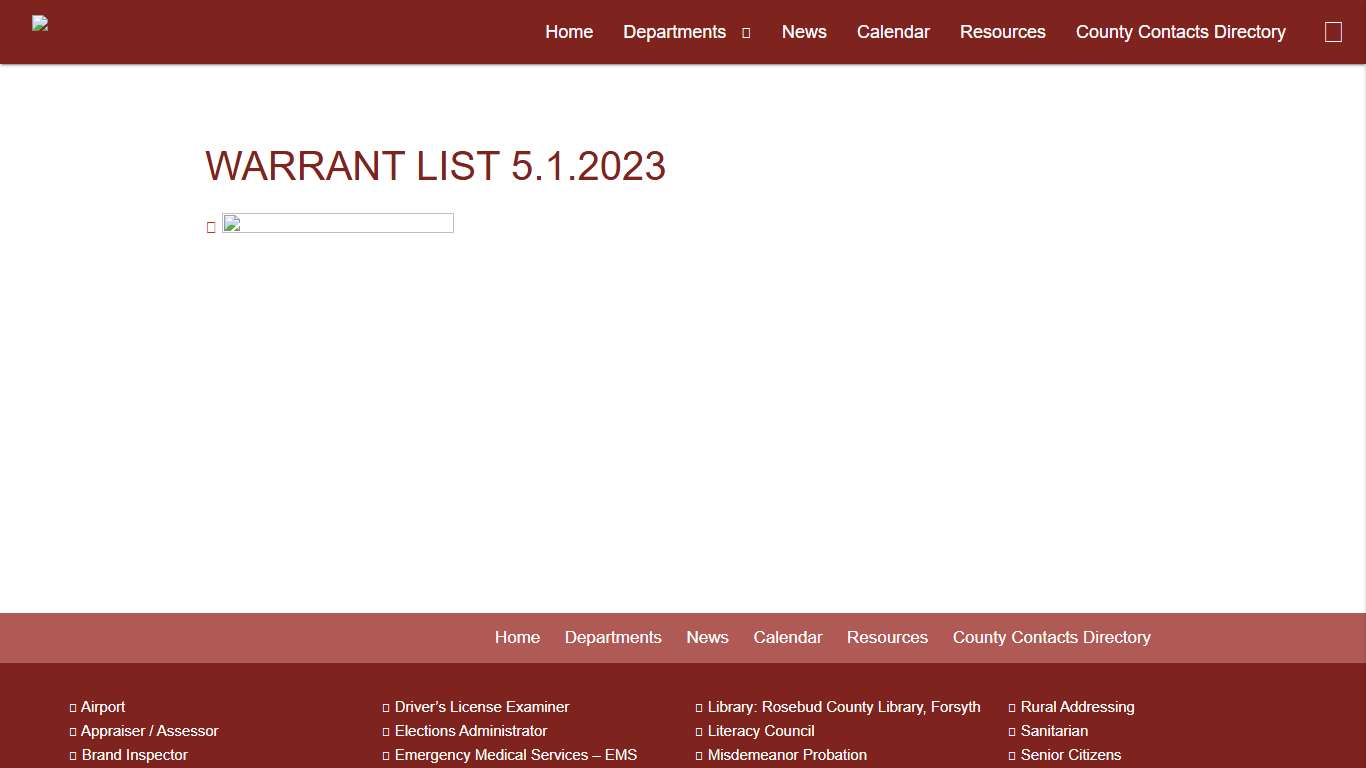
Task: Open the search icon in the header
Action: click(1333, 31)
